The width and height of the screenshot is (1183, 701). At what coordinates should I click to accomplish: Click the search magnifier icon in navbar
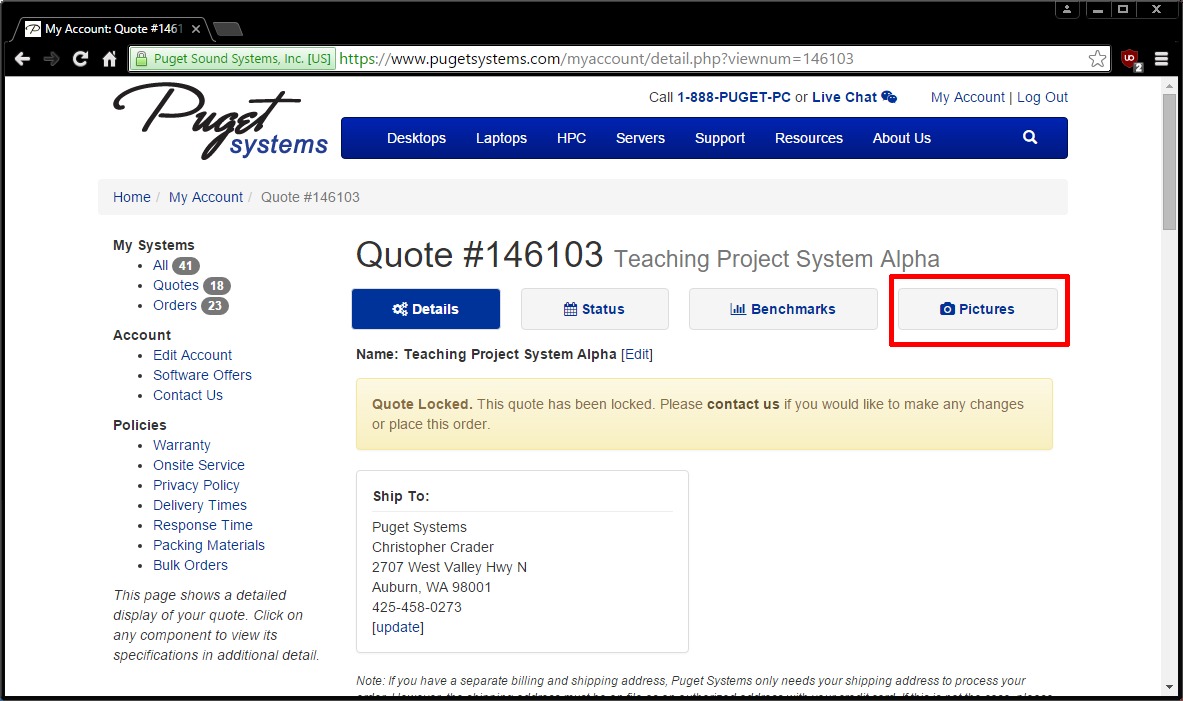pyautogui.click(x=1030, y=138)
